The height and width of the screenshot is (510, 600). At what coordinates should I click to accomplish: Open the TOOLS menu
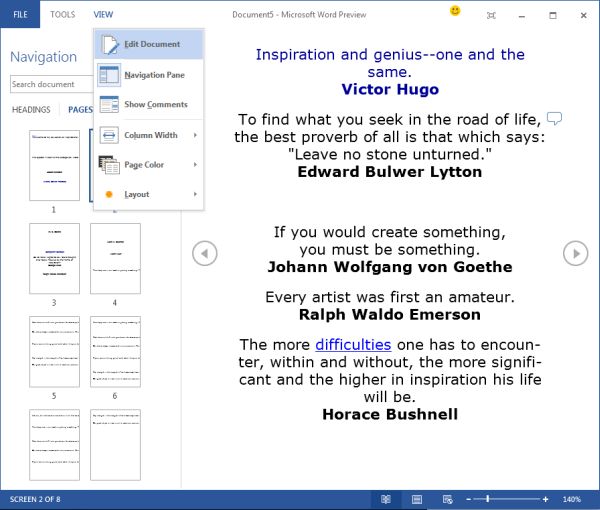pos(62,15)
